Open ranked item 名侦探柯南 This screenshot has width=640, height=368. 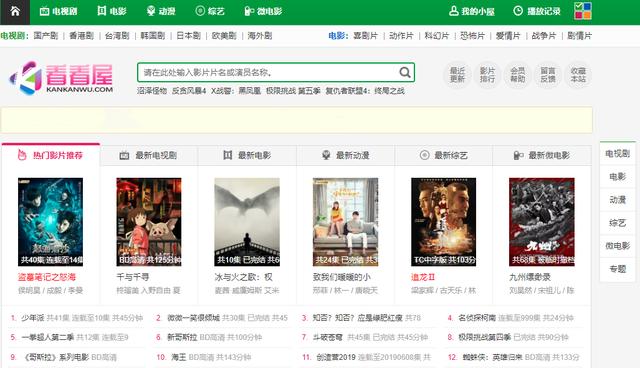click(476, 318)
